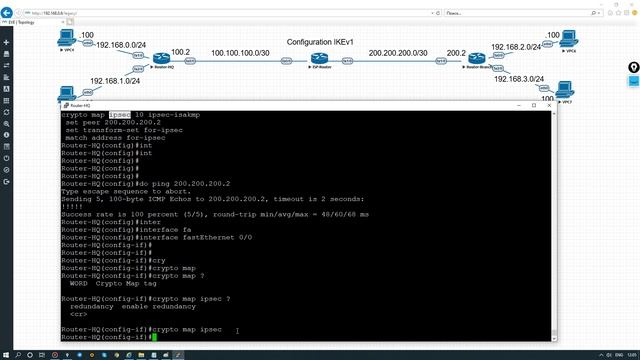640x360 pixels.
Task: Expand the search provider dropdown arrow
Action: 599,13
